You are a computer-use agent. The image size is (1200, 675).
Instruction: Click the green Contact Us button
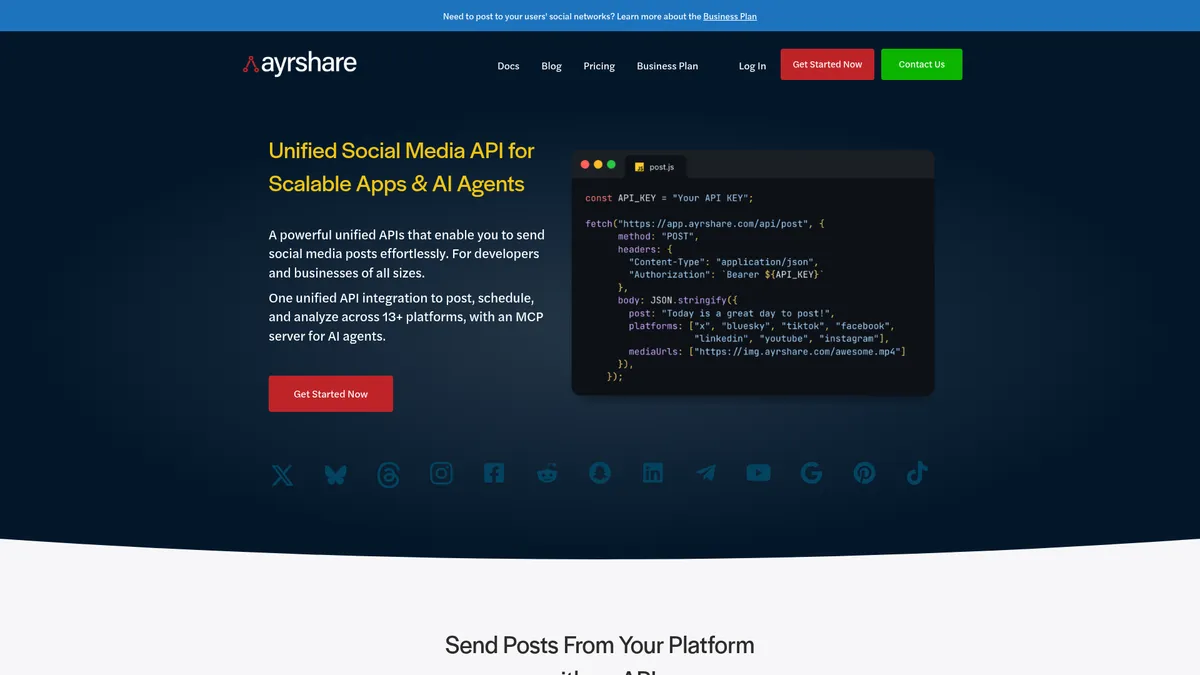point(921,64)
